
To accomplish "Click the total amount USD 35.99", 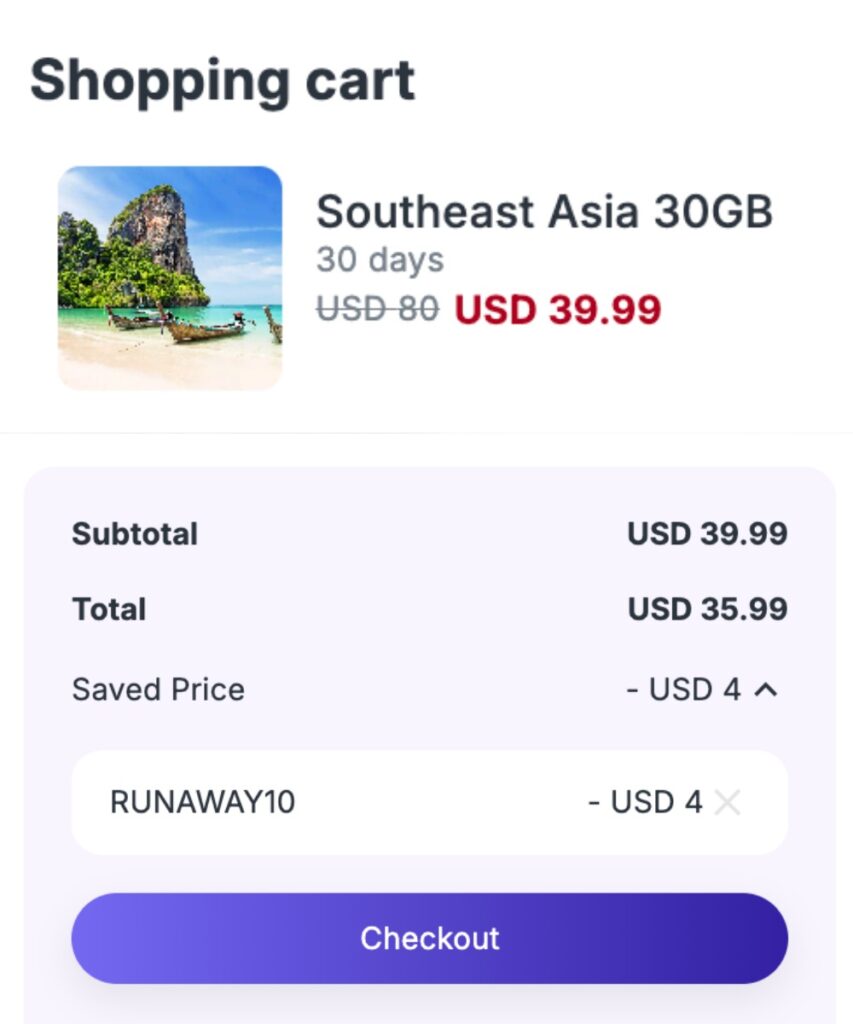I will tap(707, 609).
